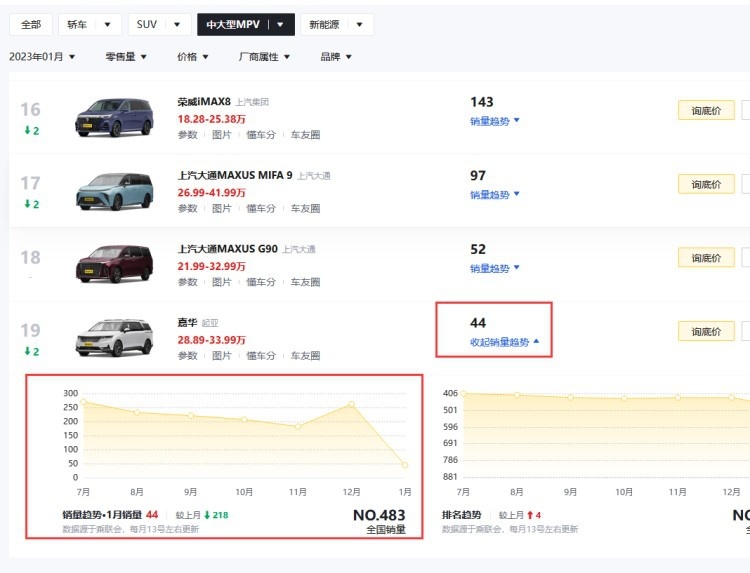
Task: Select the 1月 data point on sales chart
Action: pyautogui.click(x=405, y=465)
